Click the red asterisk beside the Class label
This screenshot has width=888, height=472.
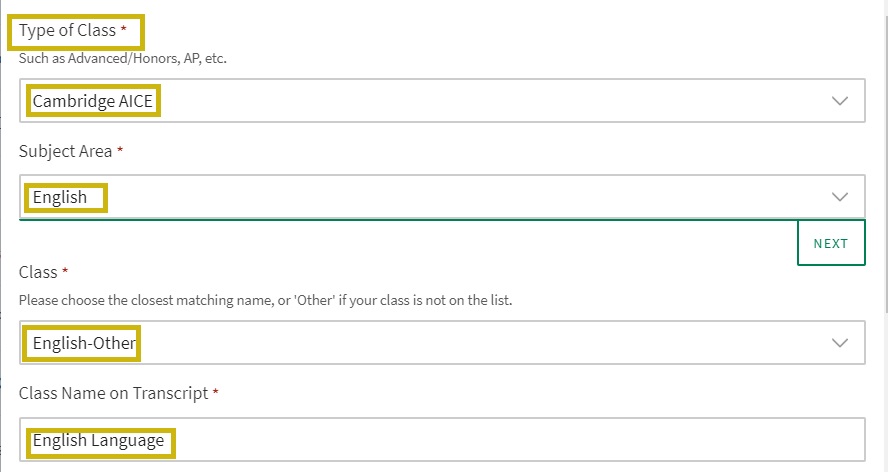click(x=66, y=272)
